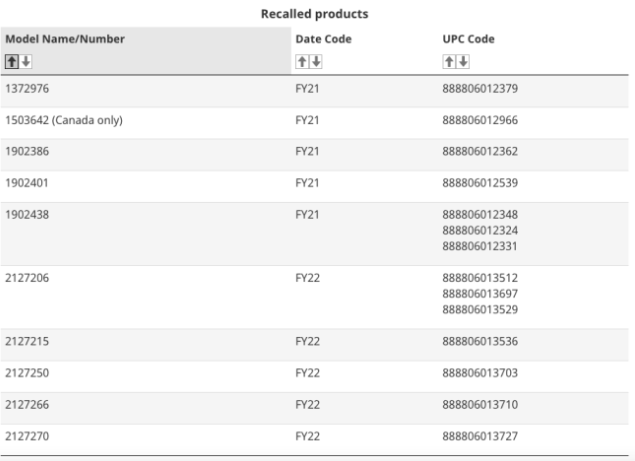Click UPC code 888806013703
Image resolution: width=635 pixels, height=461 pixels.
[x=480, y=373]
